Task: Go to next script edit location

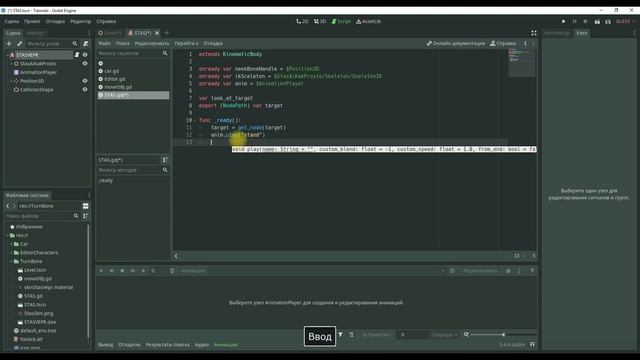Action: click(533, 43)
